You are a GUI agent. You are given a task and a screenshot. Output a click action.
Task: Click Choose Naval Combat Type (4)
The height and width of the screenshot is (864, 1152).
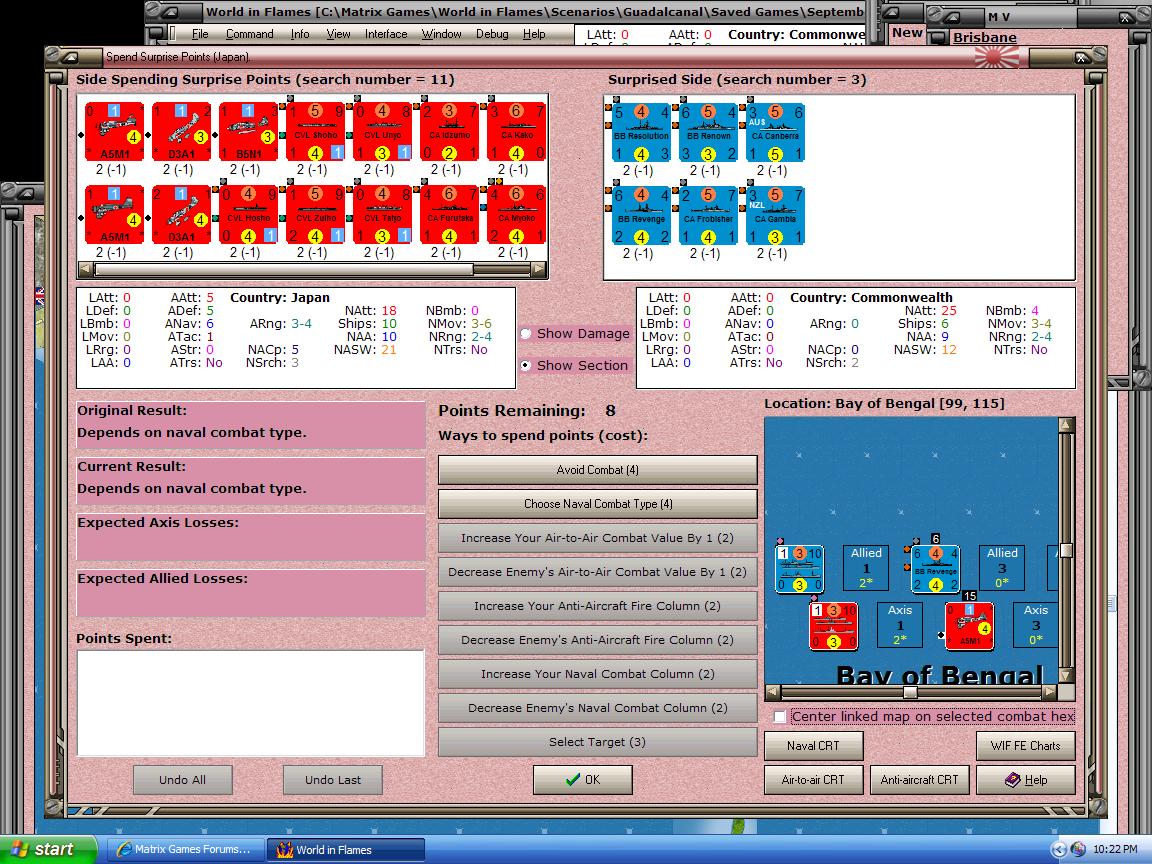pos(597,504)
